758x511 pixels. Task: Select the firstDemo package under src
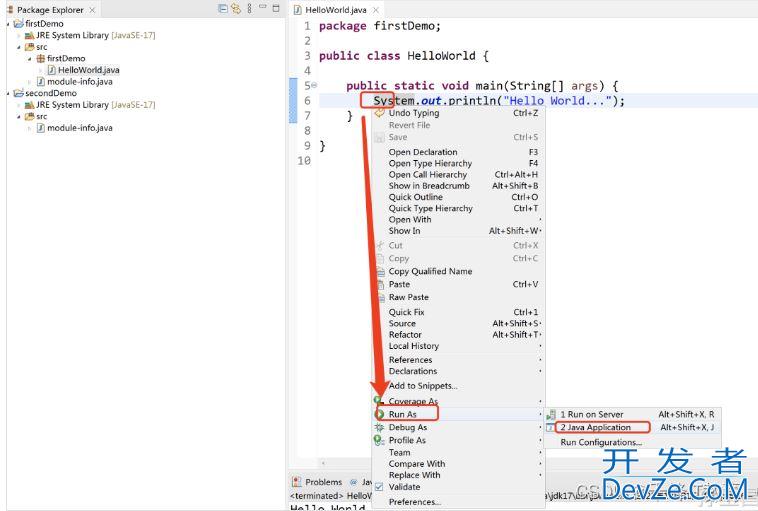click(x=66, y=58)
